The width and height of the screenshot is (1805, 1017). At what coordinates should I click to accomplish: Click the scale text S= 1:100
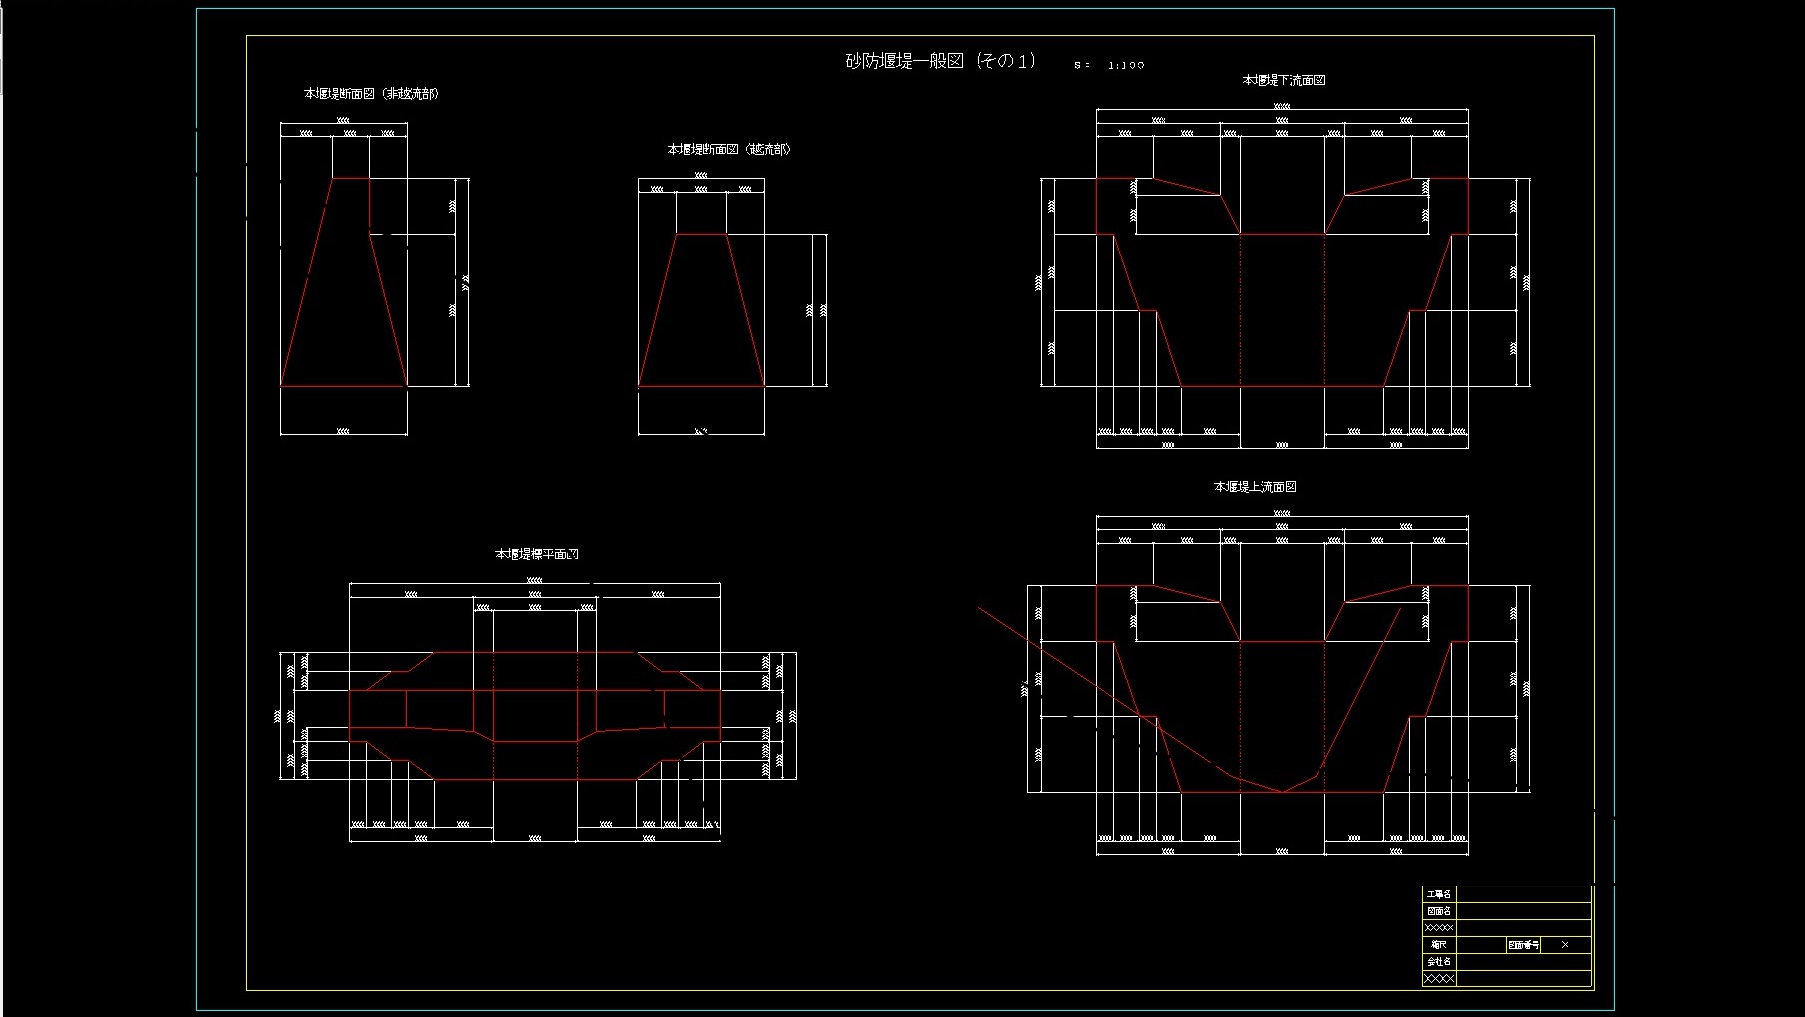pyautogui.click(x=1109, y=65)
